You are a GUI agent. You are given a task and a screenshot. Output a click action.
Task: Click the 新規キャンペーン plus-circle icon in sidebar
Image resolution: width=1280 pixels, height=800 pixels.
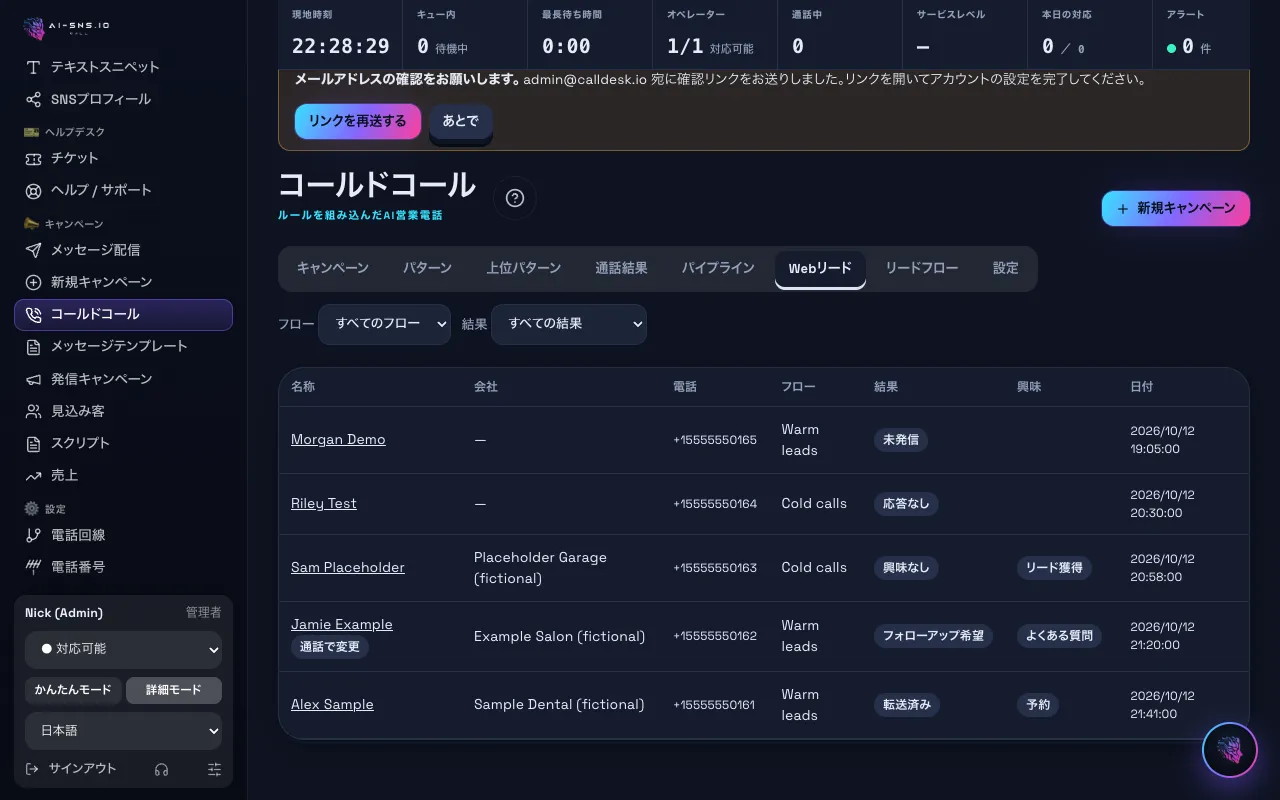click(33, 282)
